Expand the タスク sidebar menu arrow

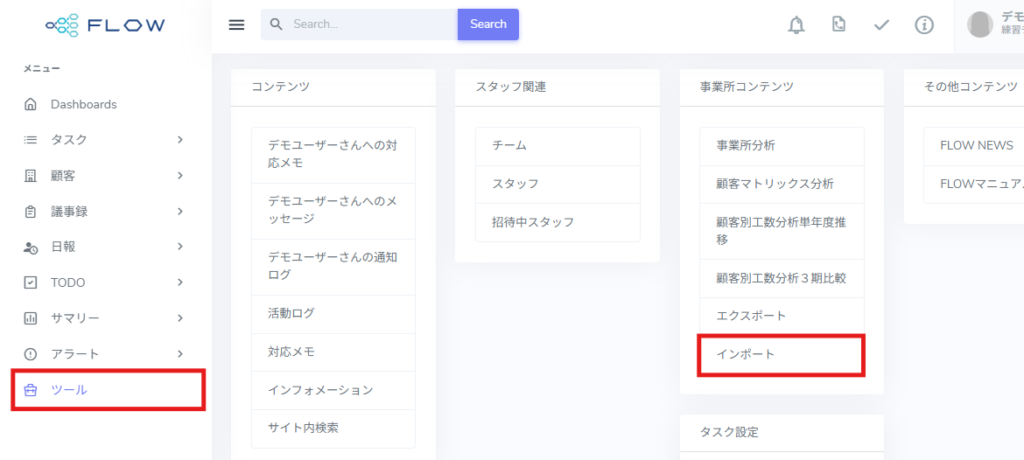180,140
